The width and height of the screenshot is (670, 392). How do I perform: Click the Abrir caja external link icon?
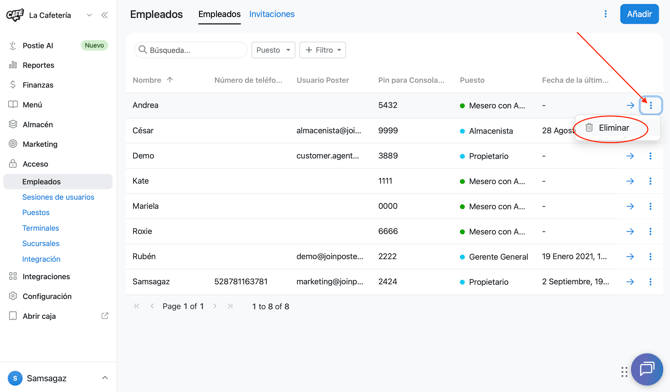click(105, 316)
